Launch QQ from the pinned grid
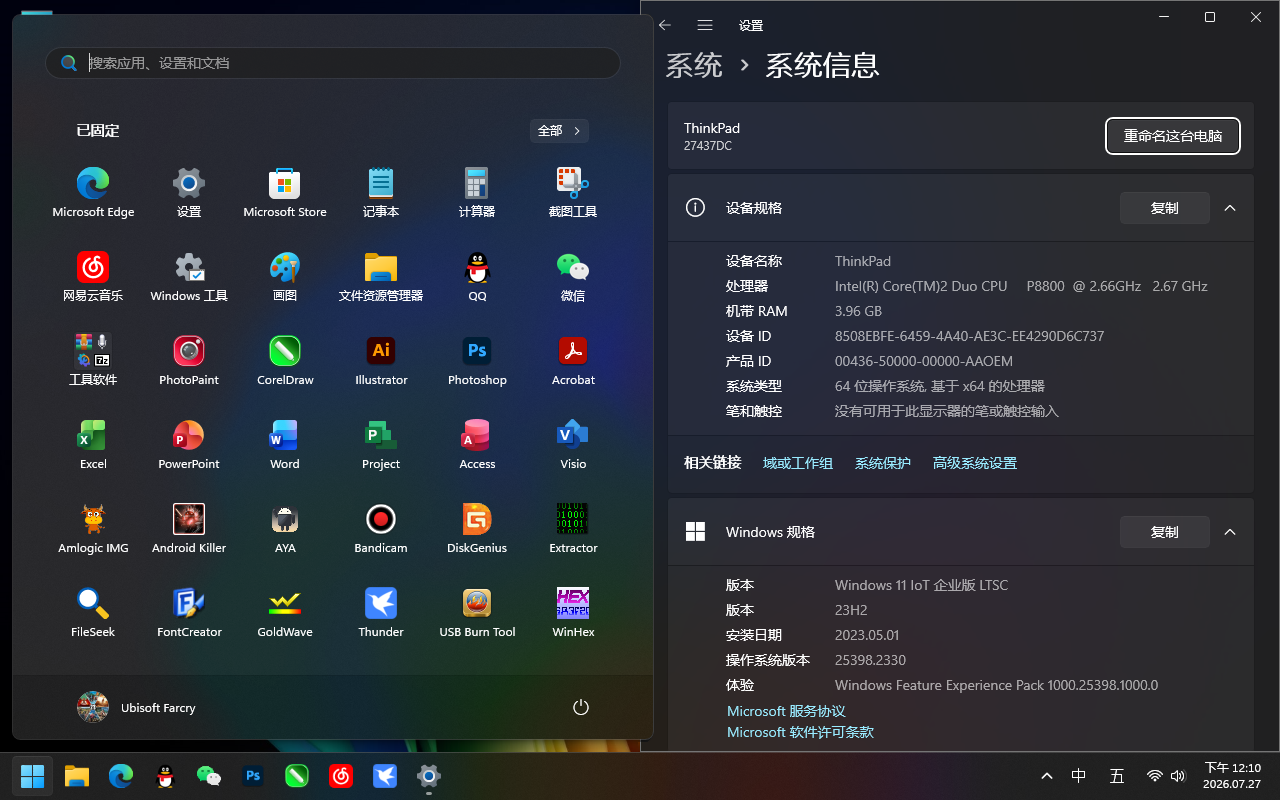 pos(477,276)
